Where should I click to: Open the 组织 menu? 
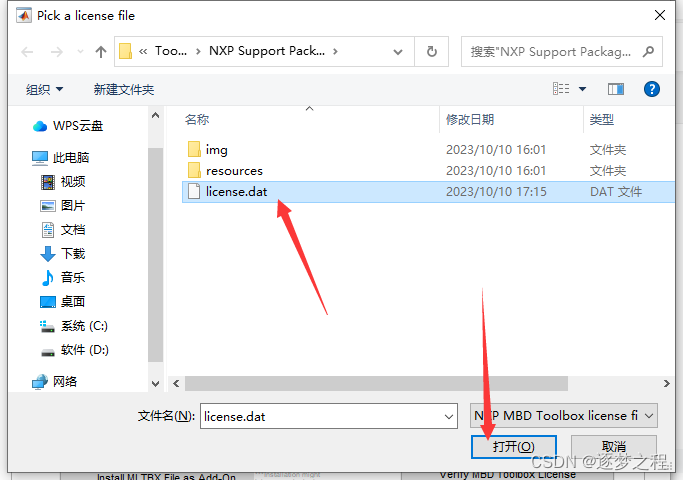(44, 90)
